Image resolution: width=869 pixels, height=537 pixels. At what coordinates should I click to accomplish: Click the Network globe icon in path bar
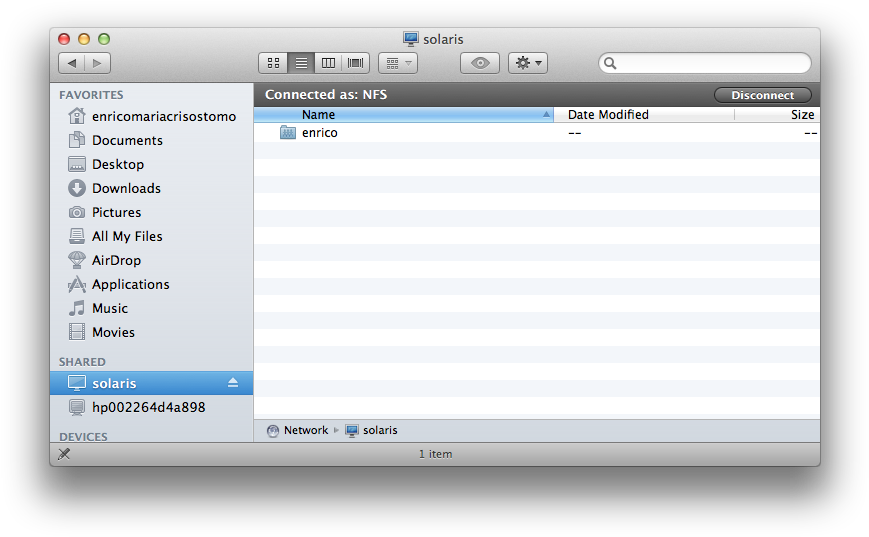[273, 431]
